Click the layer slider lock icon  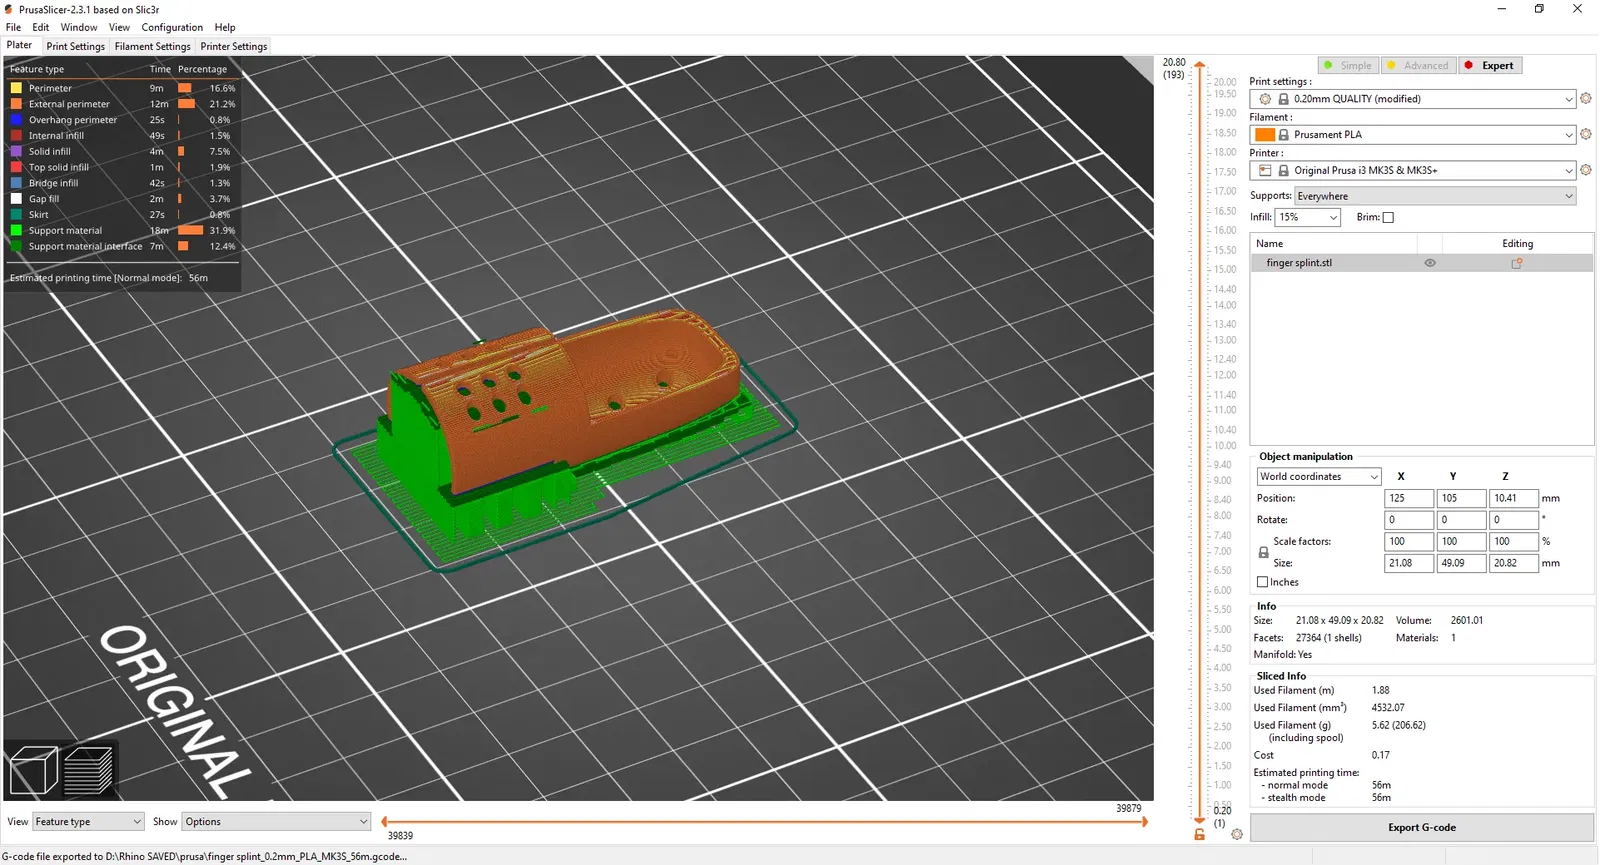click(x=1199, y=834)
